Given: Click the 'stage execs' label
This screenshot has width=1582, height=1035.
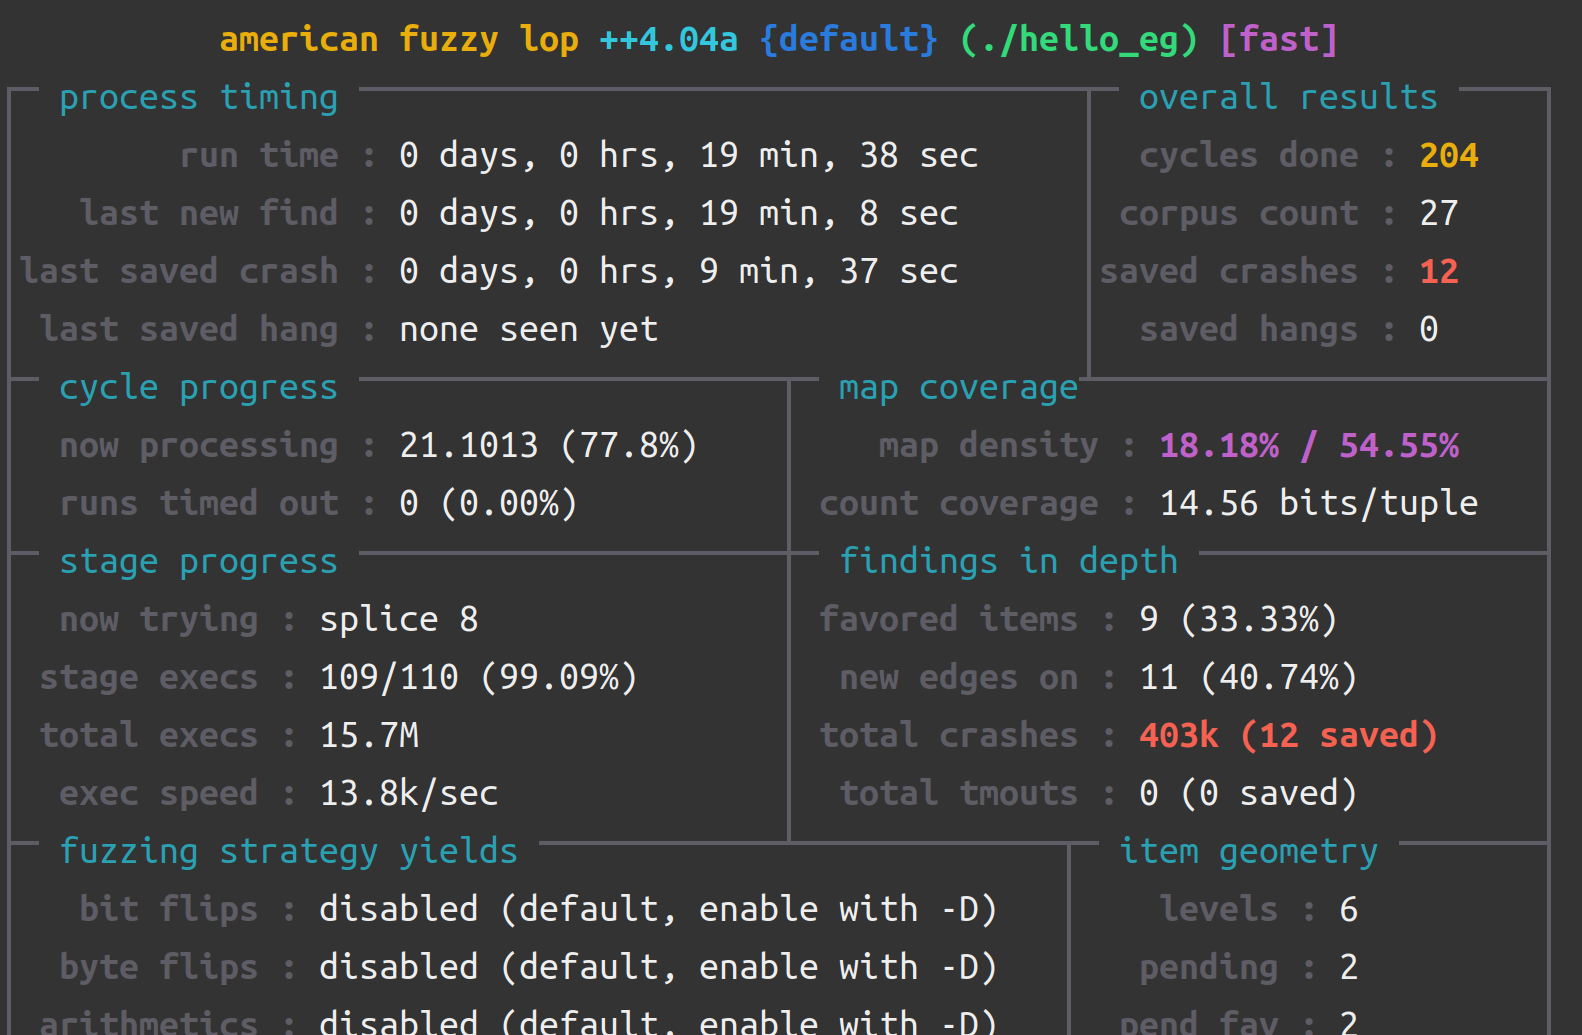Looking at the screenshot, I should [x=149, y=678].
